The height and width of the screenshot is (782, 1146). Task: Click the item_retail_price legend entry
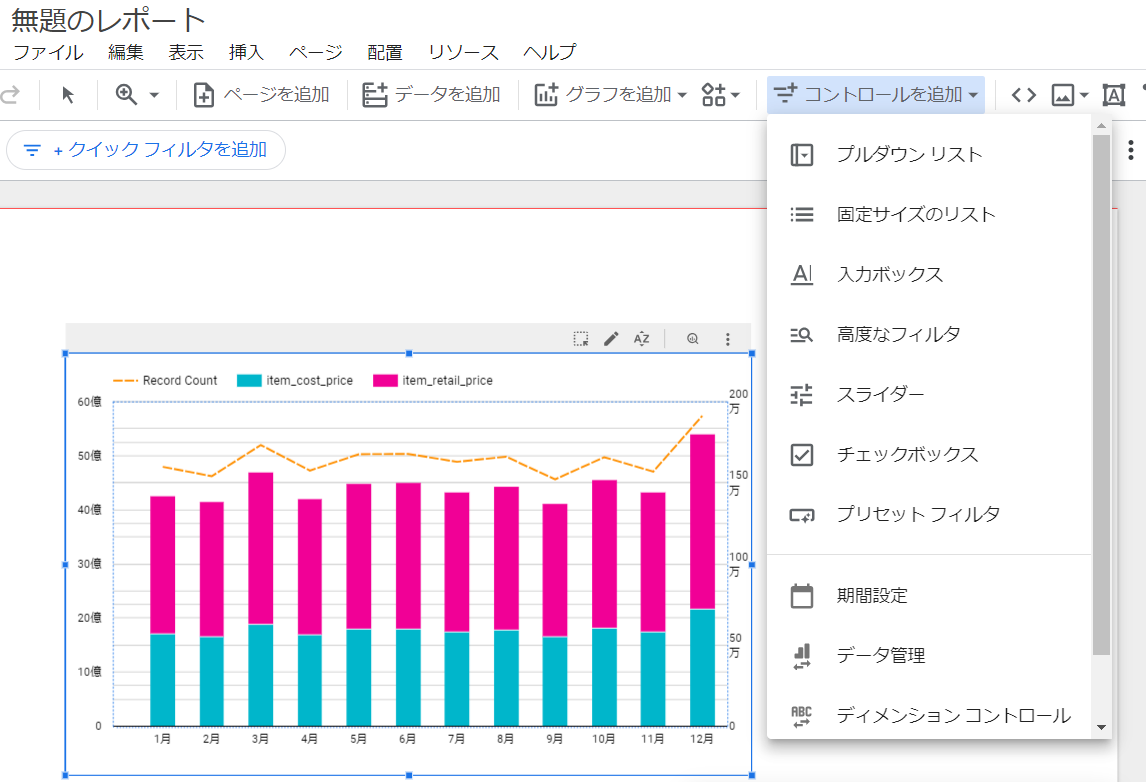433,381
